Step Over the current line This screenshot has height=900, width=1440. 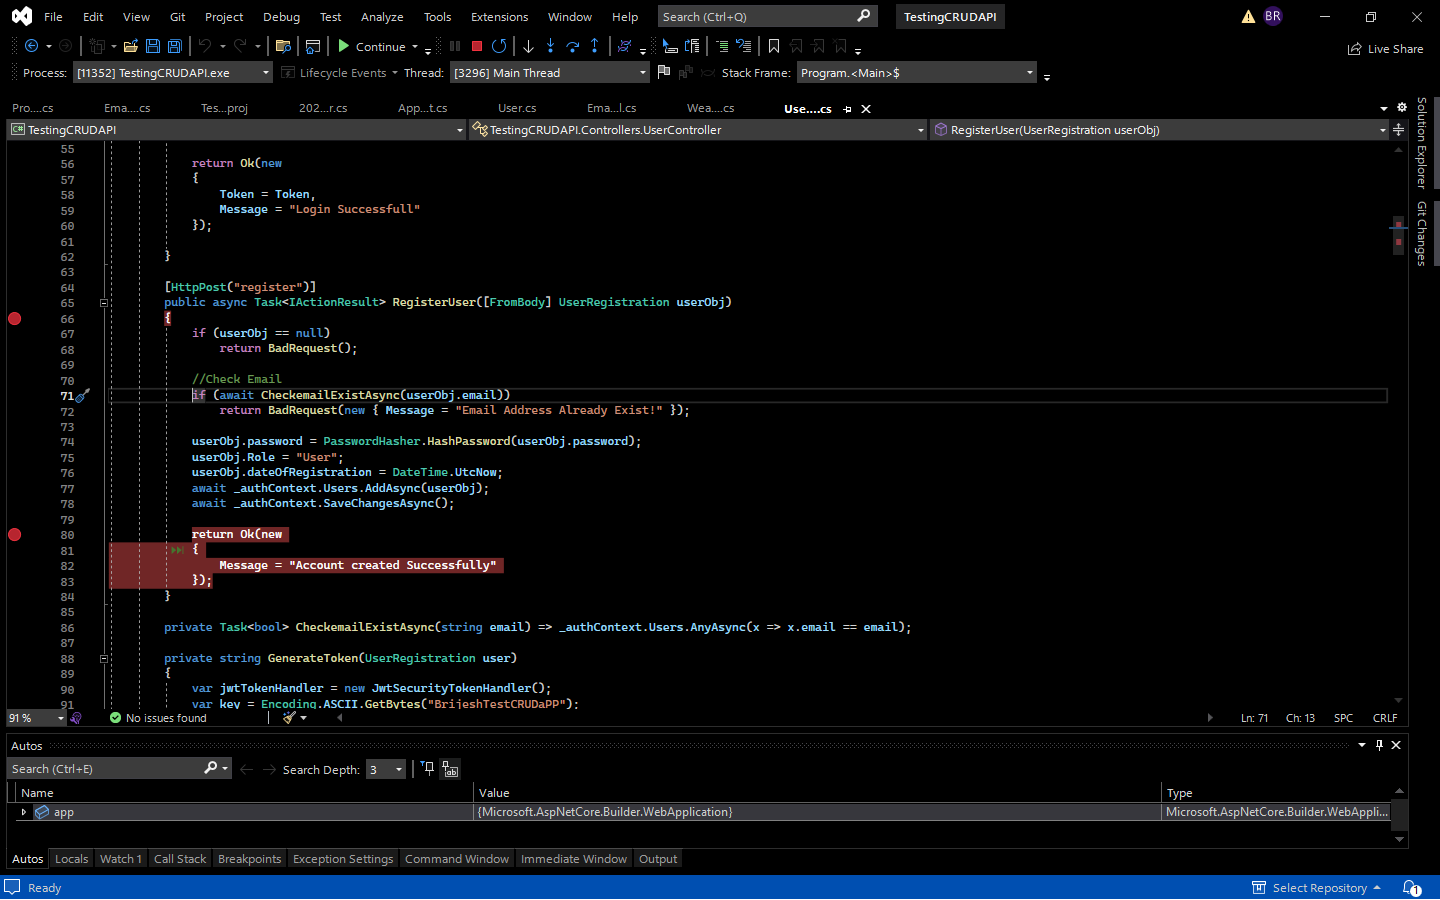point(571,46)
